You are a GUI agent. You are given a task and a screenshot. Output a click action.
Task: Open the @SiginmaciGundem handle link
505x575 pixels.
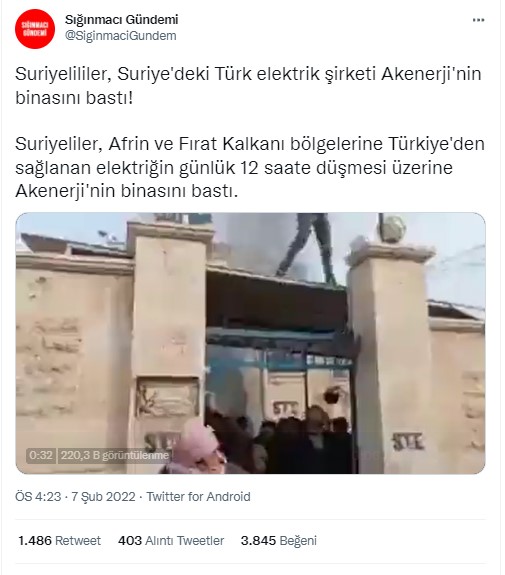[x=121, y=36]
